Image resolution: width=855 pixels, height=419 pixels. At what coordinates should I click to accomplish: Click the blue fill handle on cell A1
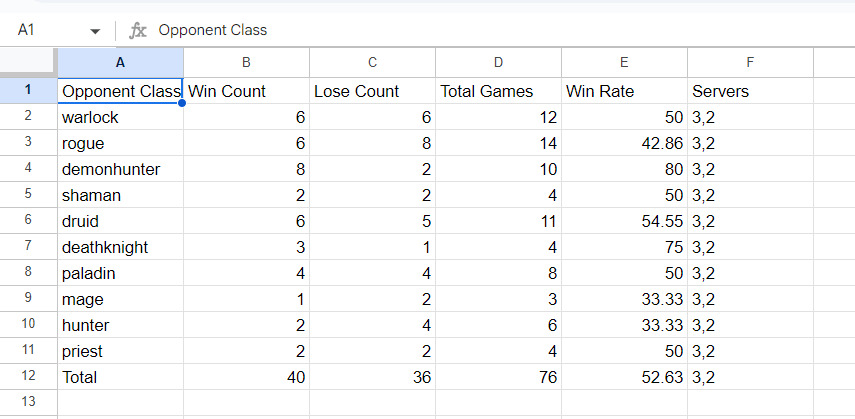tap(182, 103)
